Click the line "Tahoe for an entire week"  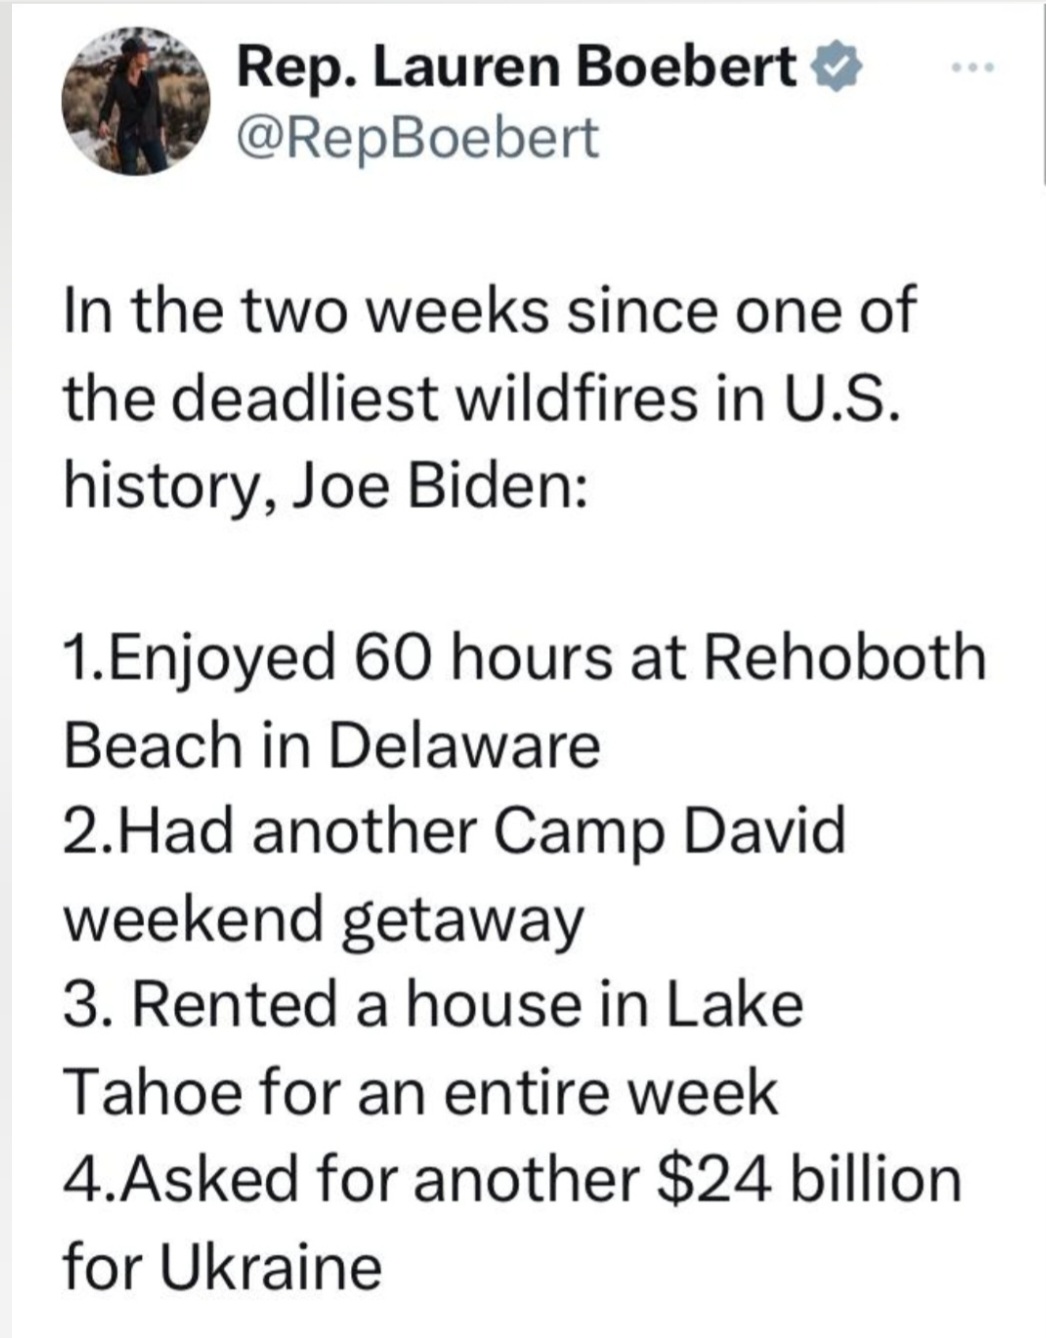click(421, 1092)
